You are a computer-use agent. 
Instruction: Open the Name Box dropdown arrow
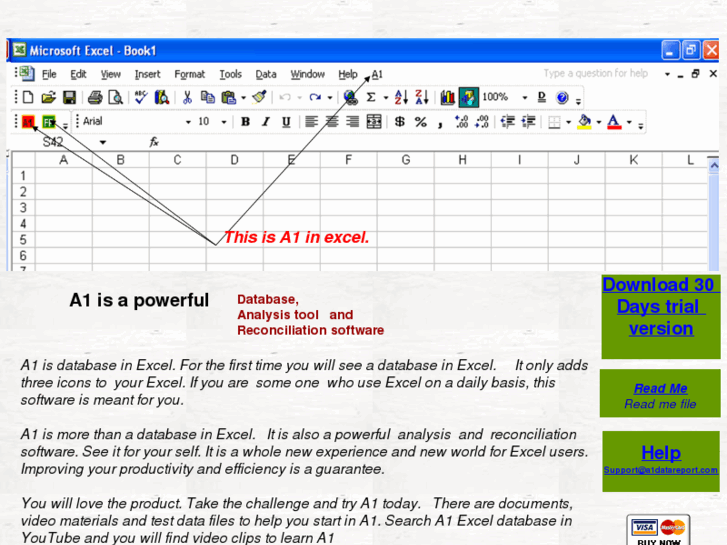point(103,142)
